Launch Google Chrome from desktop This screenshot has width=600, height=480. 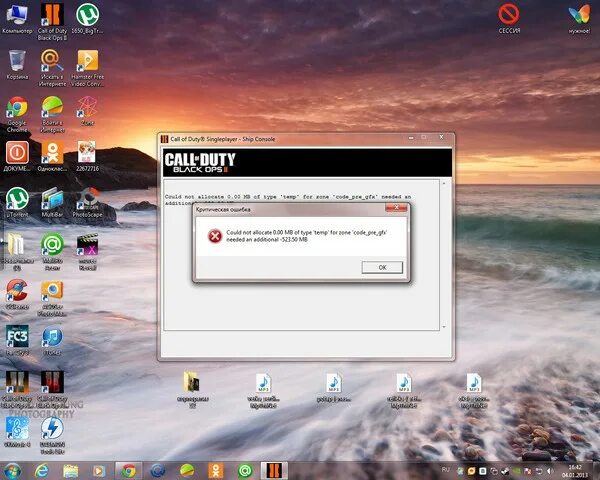(x=17, y=114)
